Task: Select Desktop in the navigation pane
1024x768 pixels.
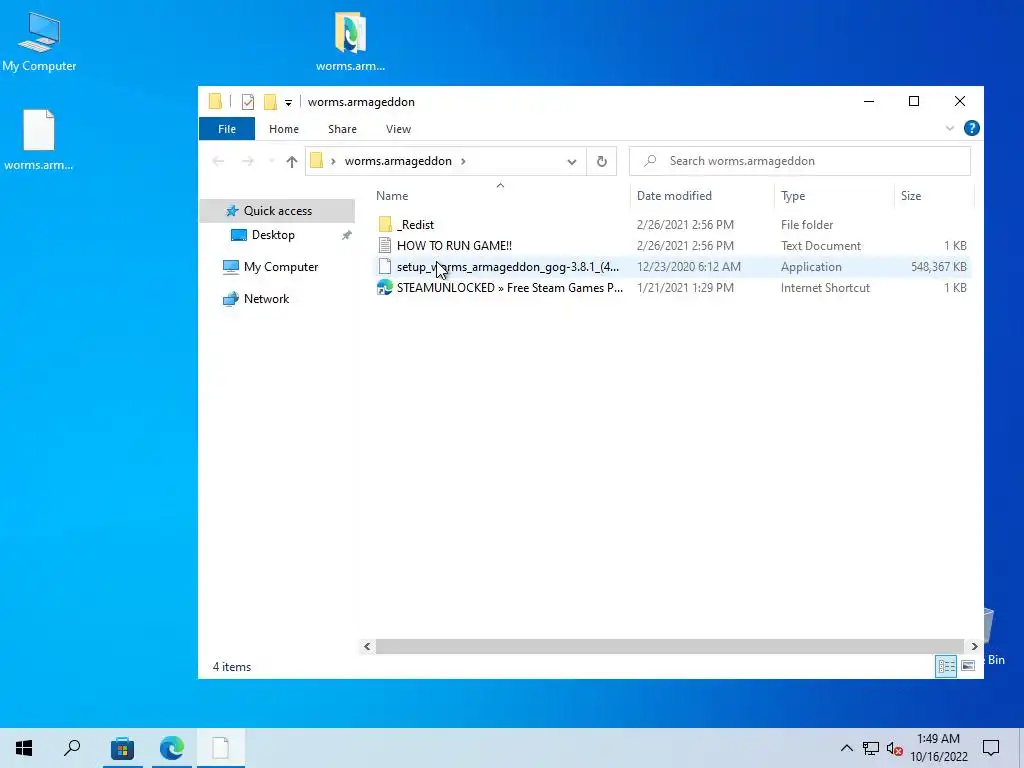Action: [x=273, y=235]
